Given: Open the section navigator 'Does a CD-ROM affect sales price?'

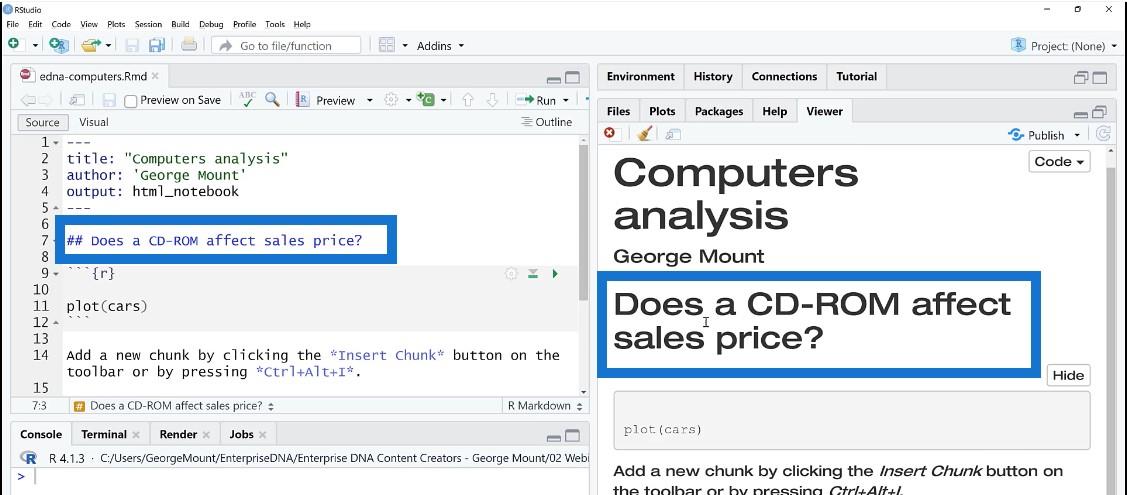Looking at the screenshot, I should [175, 406].
